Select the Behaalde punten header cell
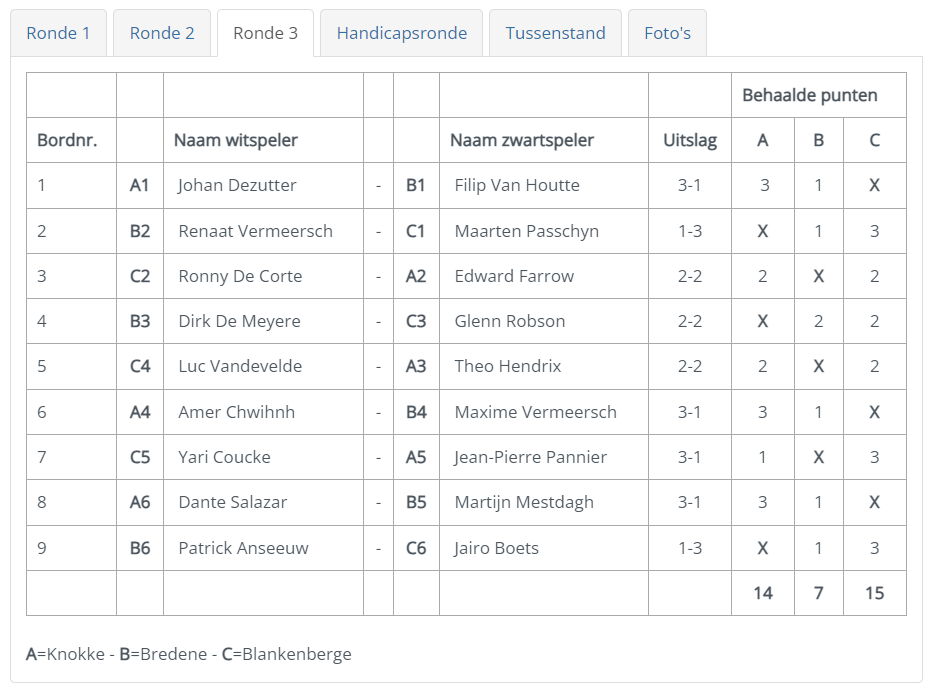The height and width of the screenshot is (691, 936). tap(818, 95)
